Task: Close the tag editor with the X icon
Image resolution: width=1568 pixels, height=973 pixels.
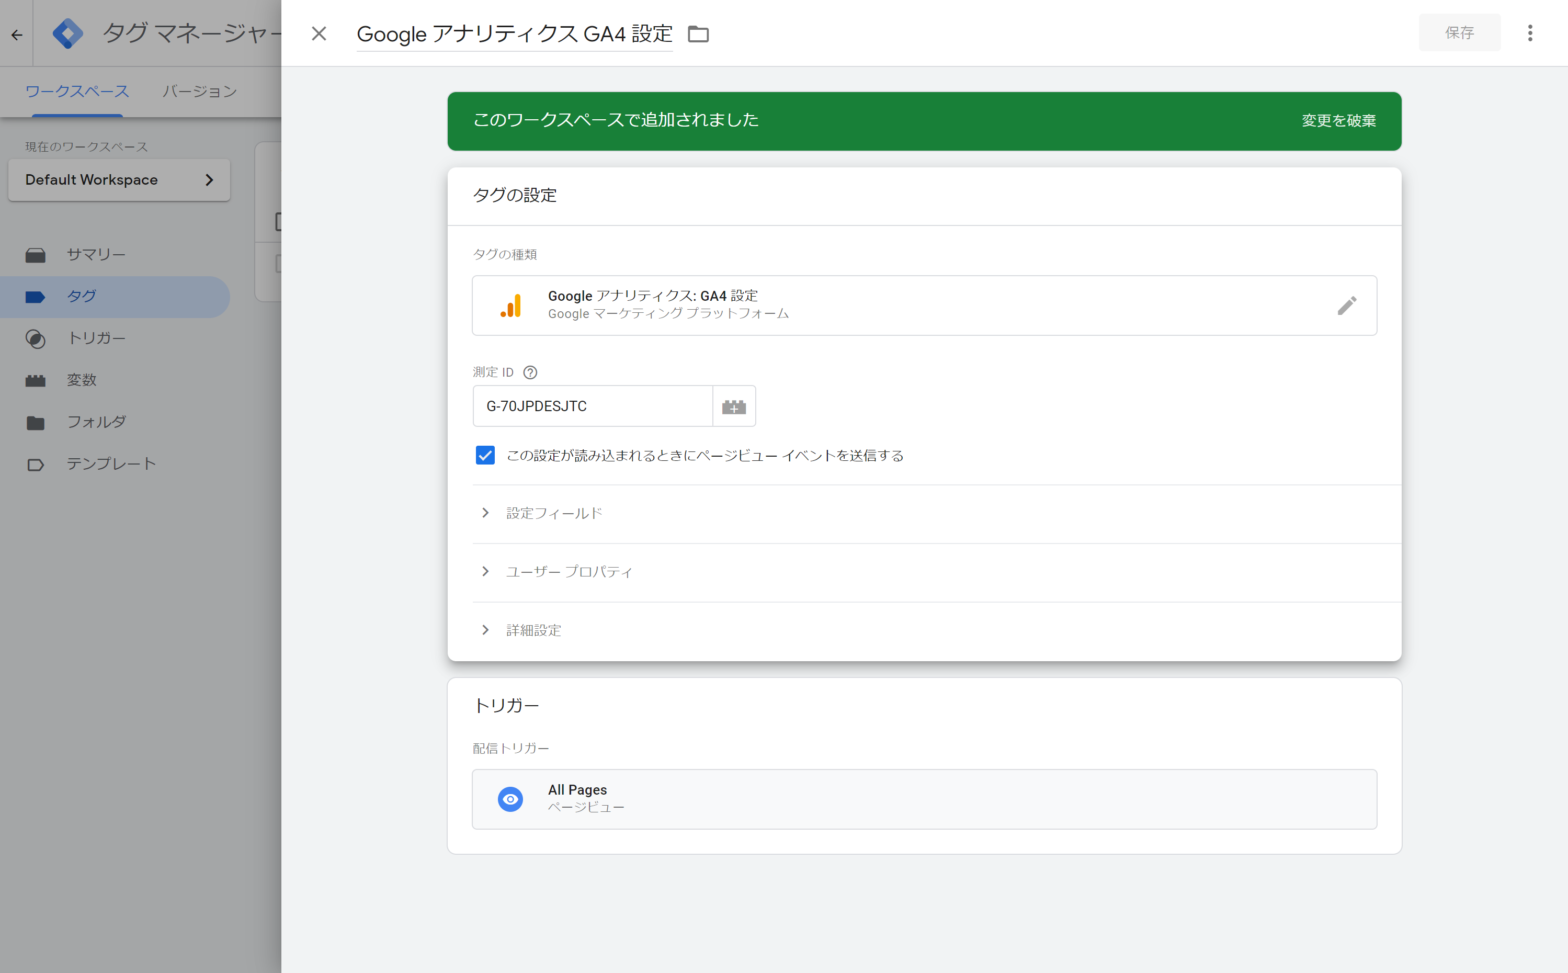Action: (319, 34)
